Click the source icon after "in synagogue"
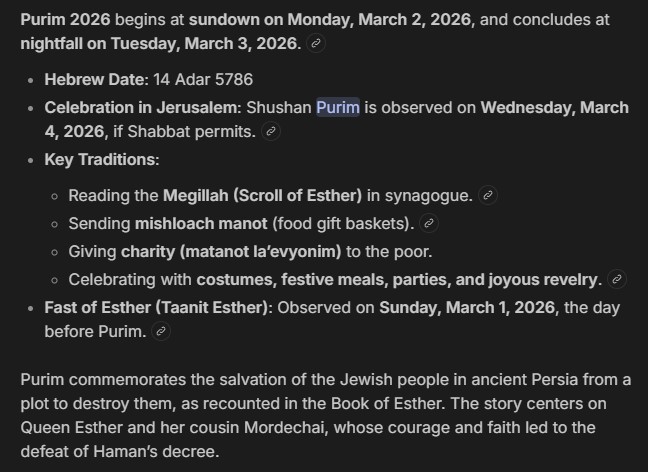 [x=489, y=195]
